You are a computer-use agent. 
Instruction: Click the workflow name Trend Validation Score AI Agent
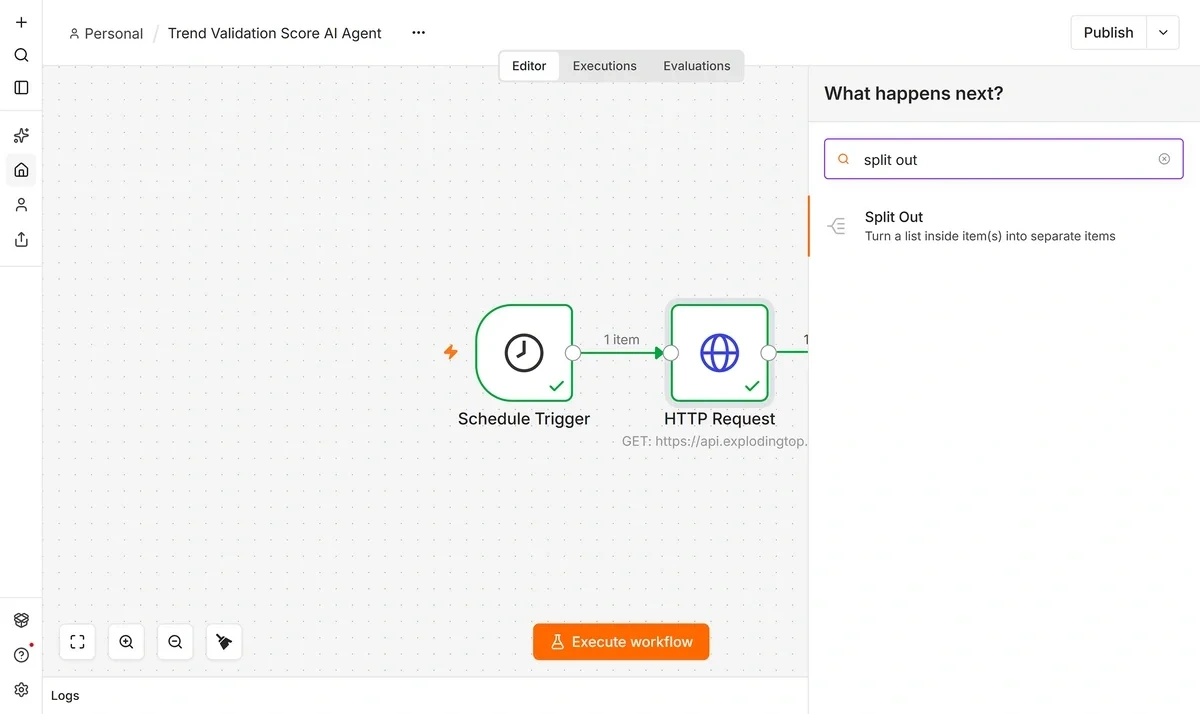(x=275, y=33)
